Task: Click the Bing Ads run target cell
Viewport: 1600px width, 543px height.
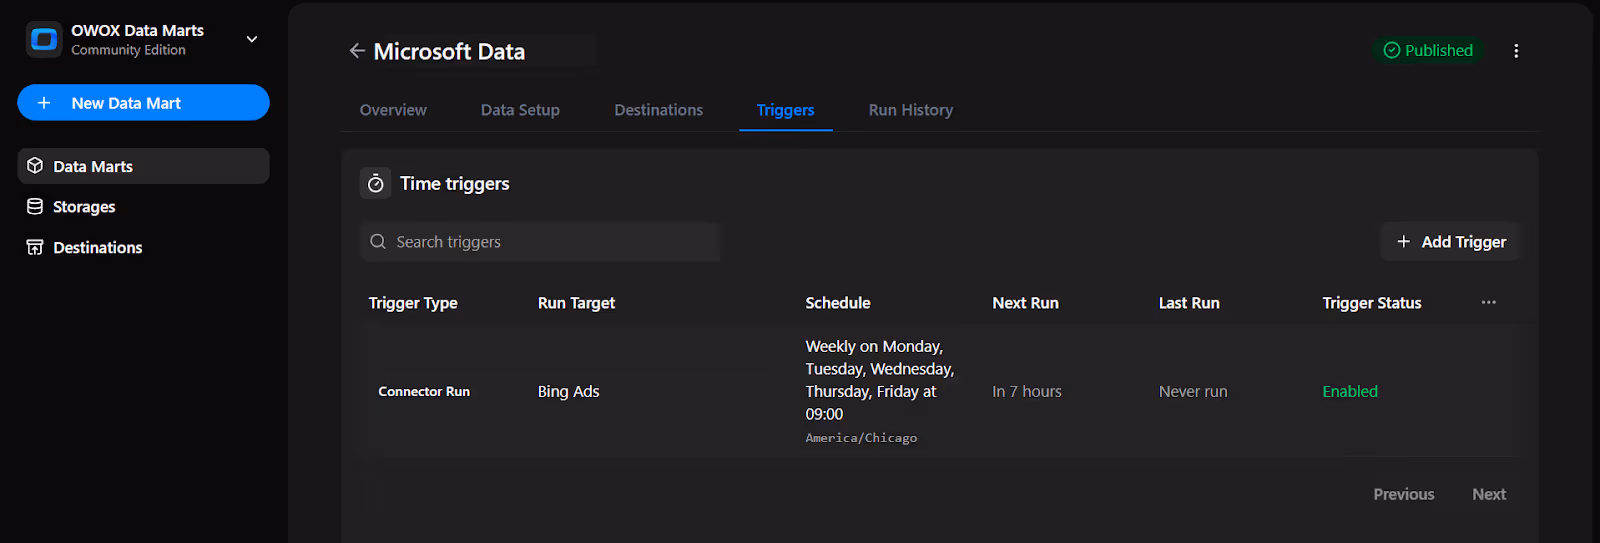Action: coord(569,392)
